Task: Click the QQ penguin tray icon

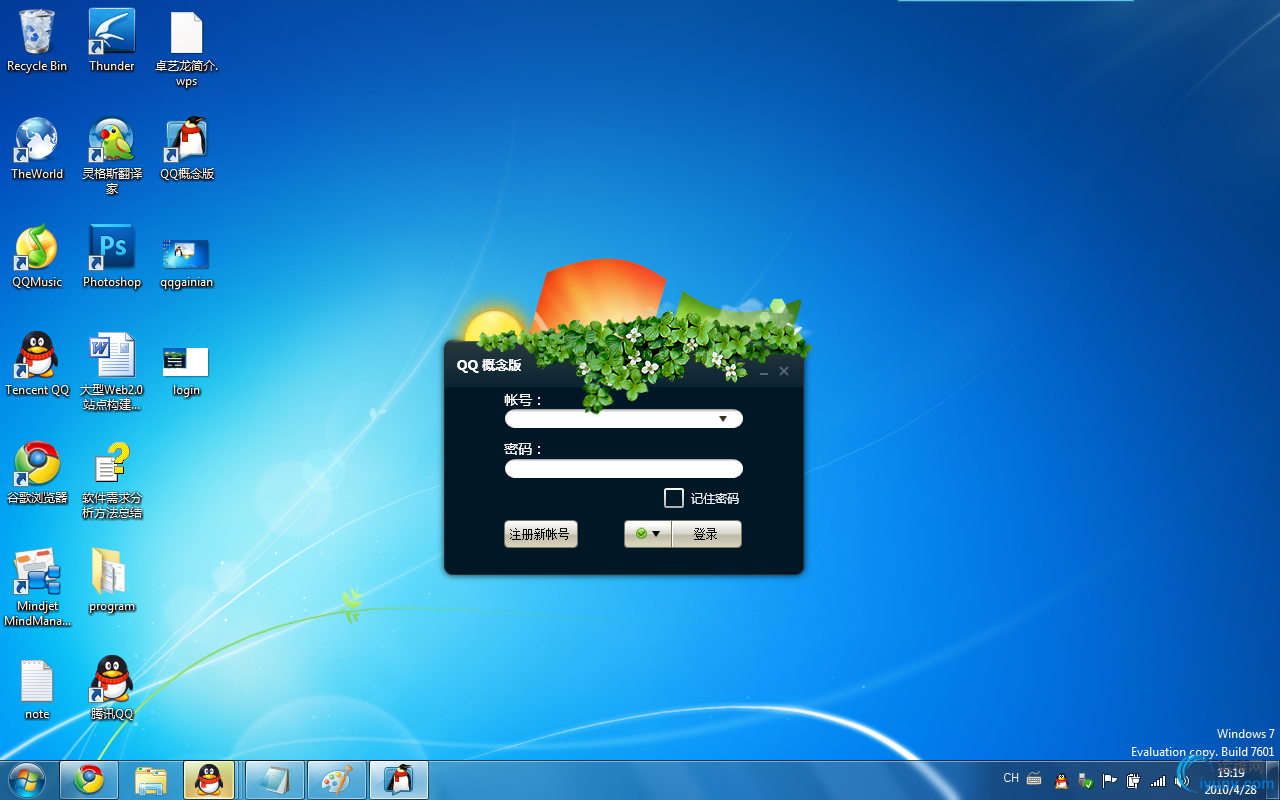Action: 1061,781
